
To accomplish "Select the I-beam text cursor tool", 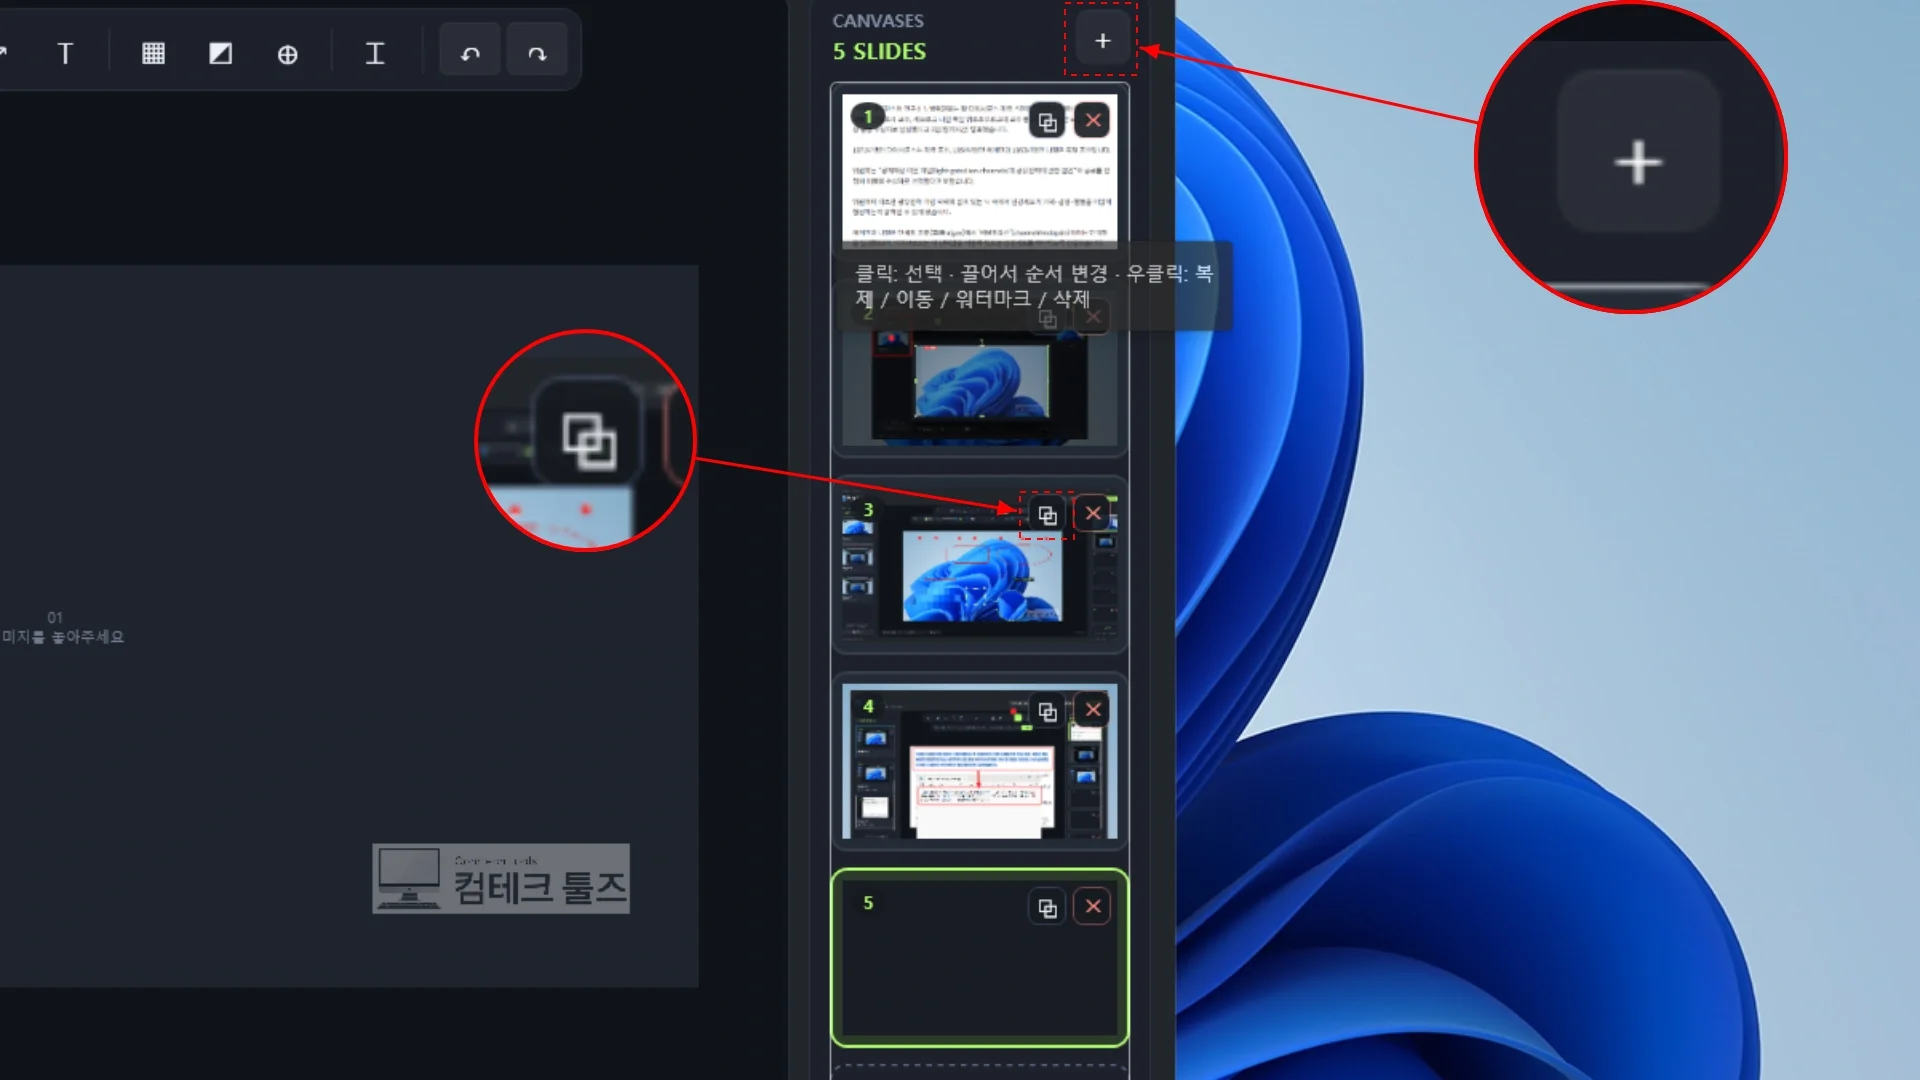I will point(375,53).
